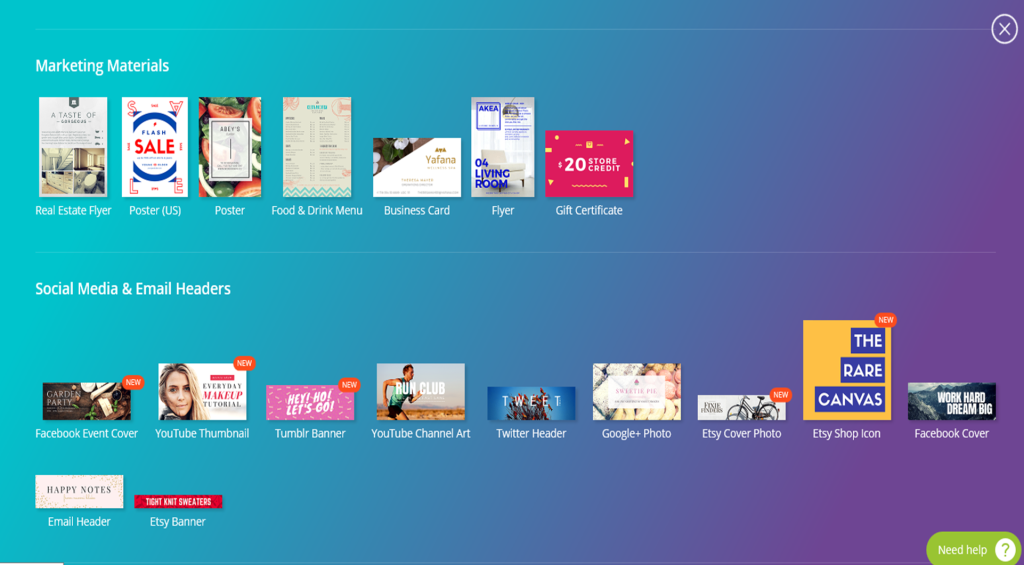1024x565 pixels.
Task: Open the Facebook Event Cover thumbnail
Action: tap(86, 401)
